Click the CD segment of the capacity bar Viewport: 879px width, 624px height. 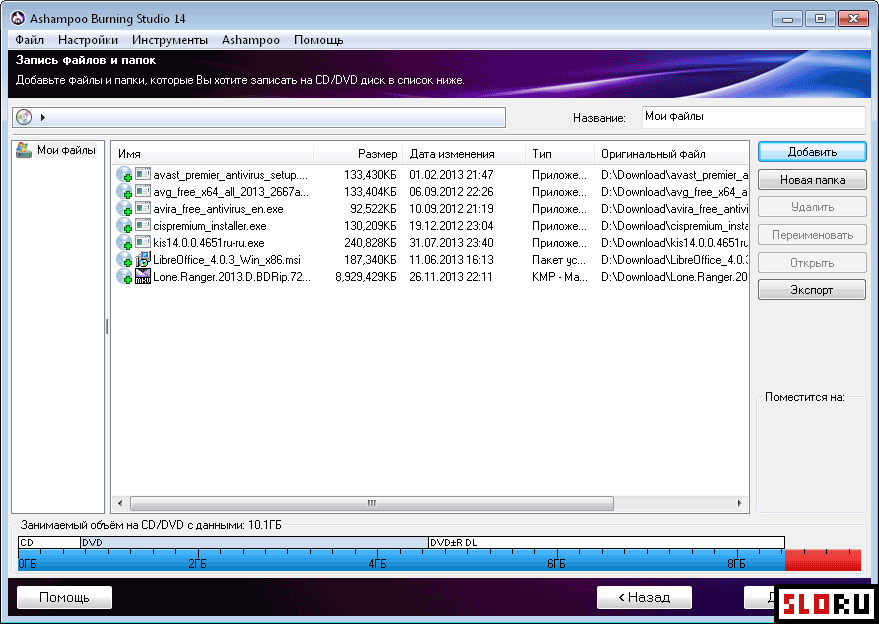49,543
